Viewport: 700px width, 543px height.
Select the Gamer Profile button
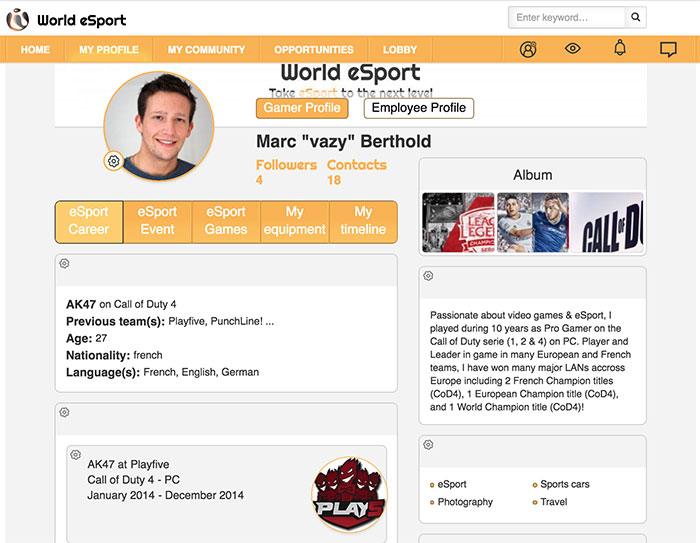pyautogui.click(x=302, y=108)
